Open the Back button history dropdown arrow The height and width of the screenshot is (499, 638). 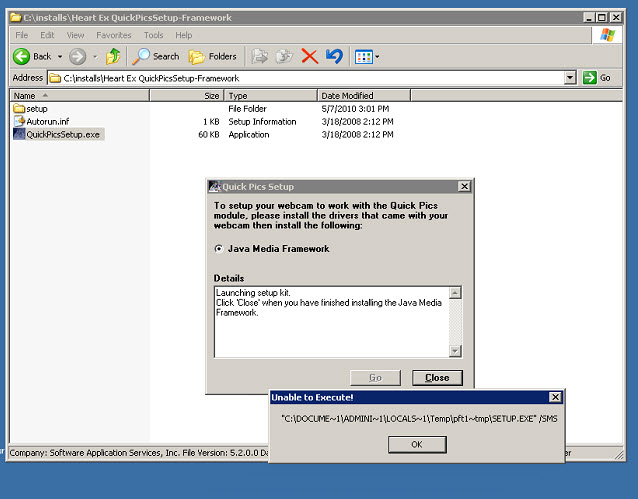click(x=60, y=56)
